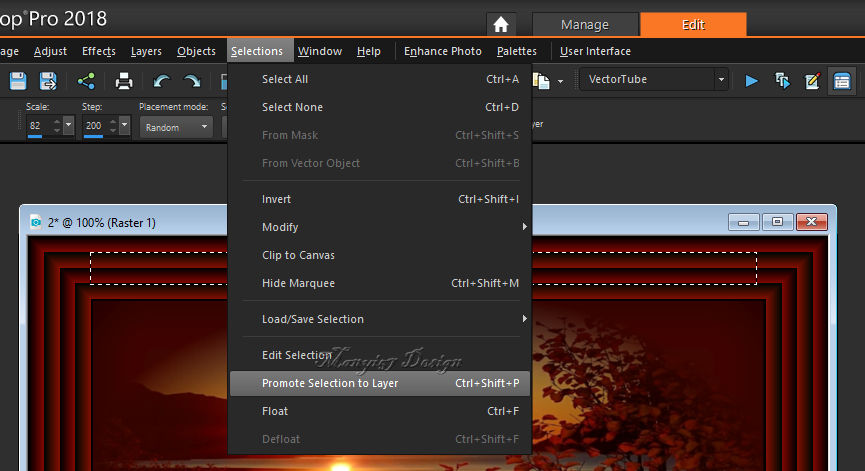Choose Select All from the menu
The image size is (865, 471).
[x=380, y=79]
